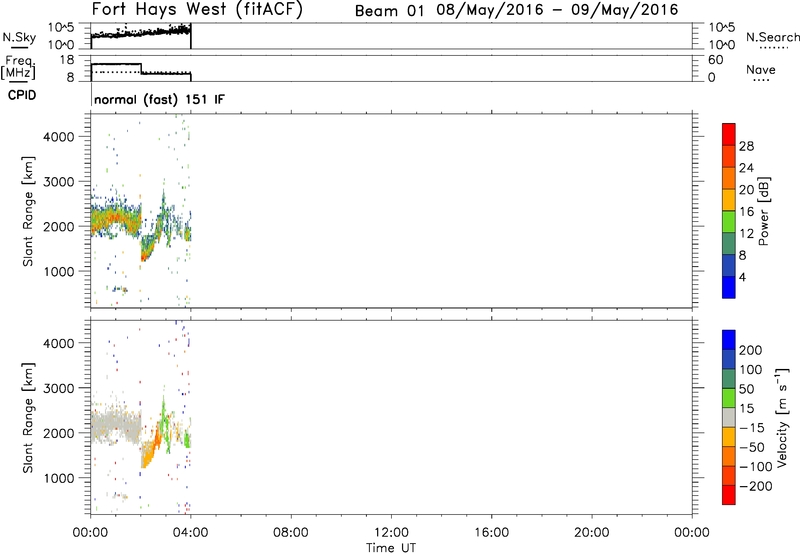Viewport: 800px width, 554px height.
Task: Click the '18' tick on frequency axis
Action: (67, 59)
